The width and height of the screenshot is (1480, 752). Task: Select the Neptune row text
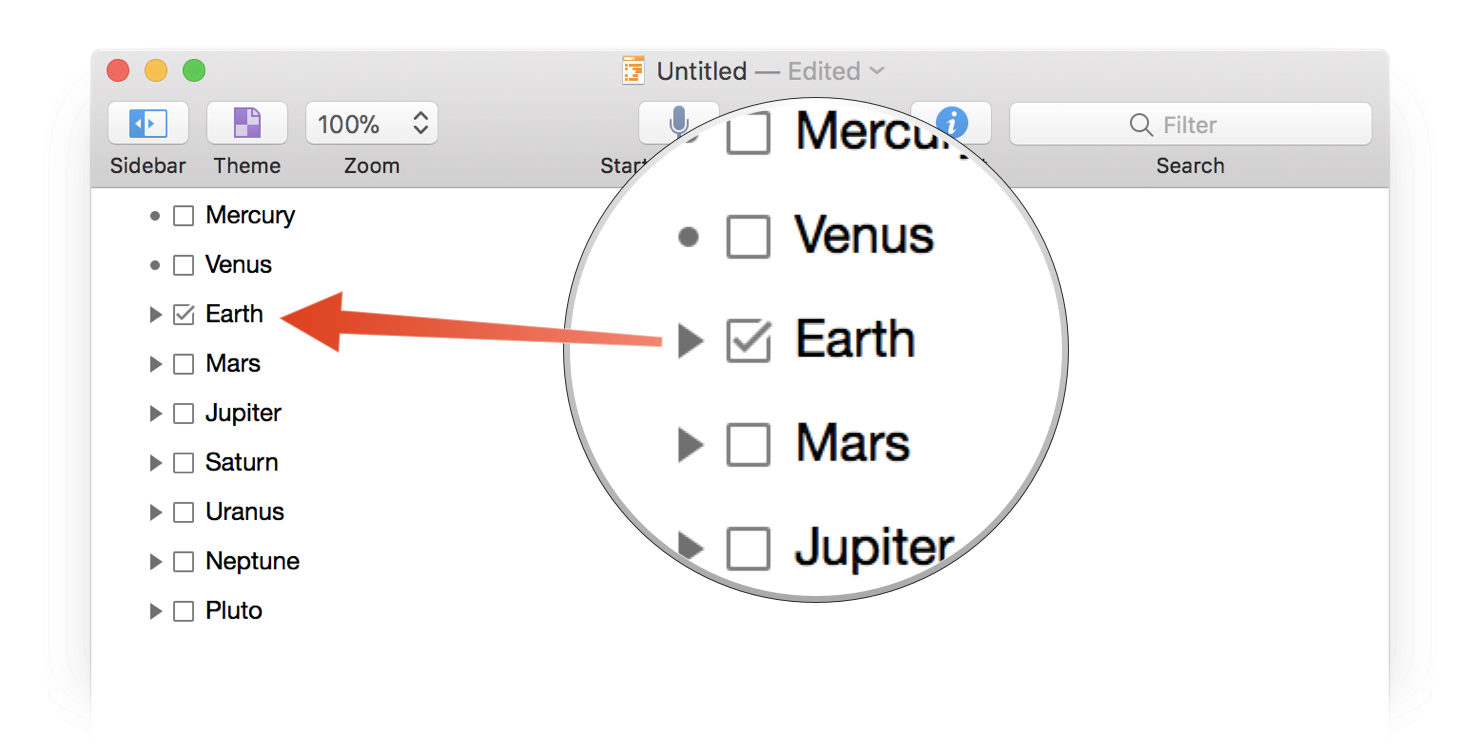[252, 561]
